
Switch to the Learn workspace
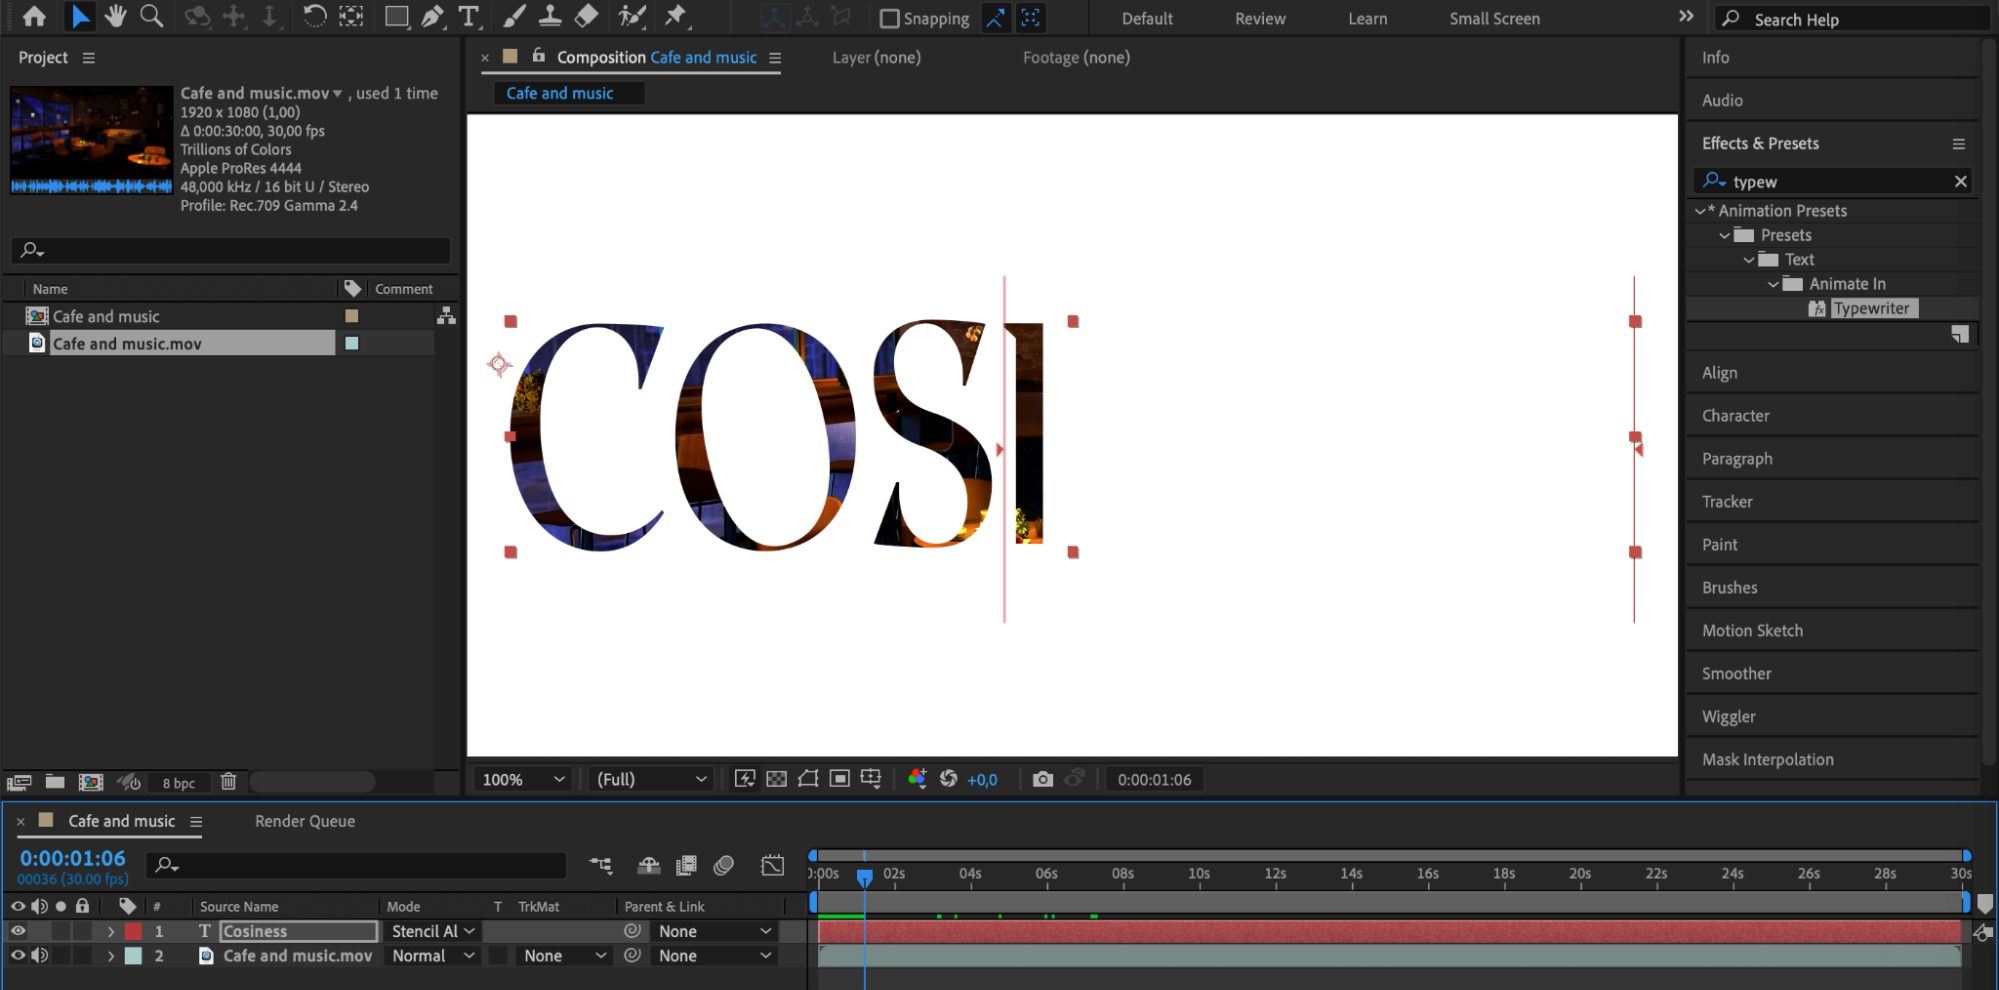(1367, 18)
